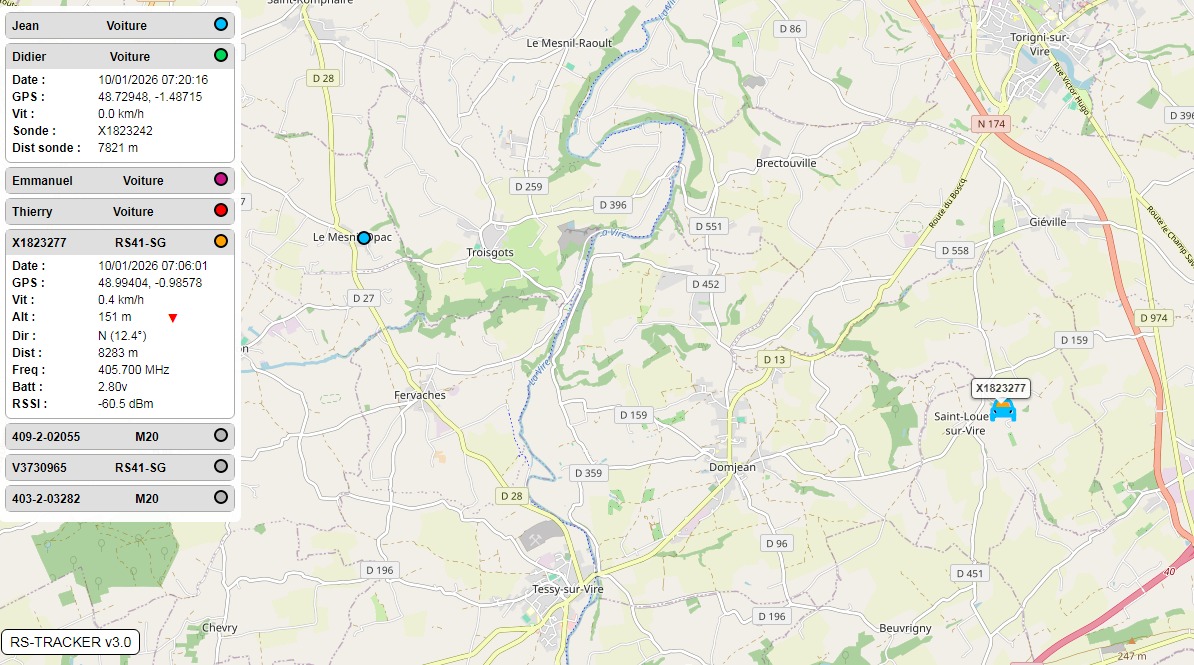This screenshot has width=1194, height=665.
Task: Click Thierry's red status dot
Action: [221, 211]
